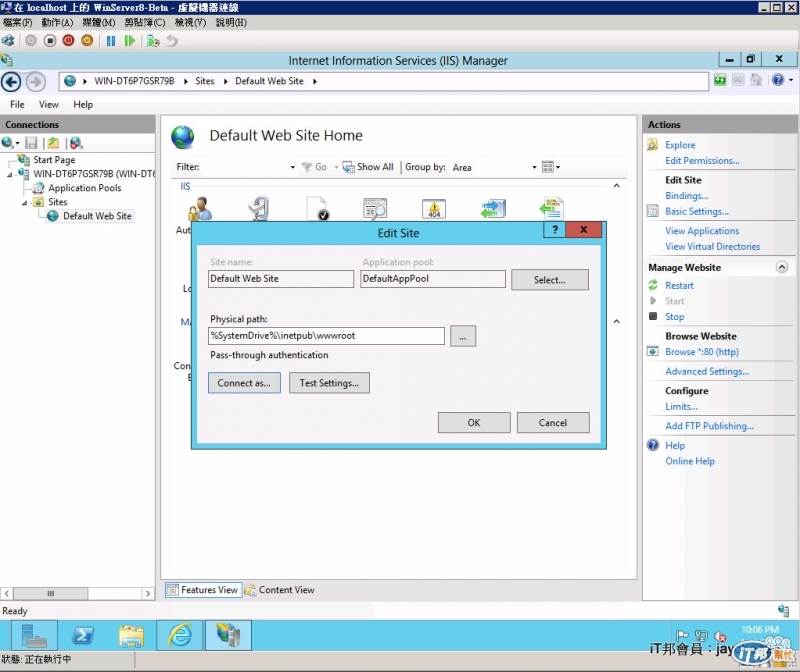
Task: Open the Authentication feature icon
Action: [x=201, y=209]
